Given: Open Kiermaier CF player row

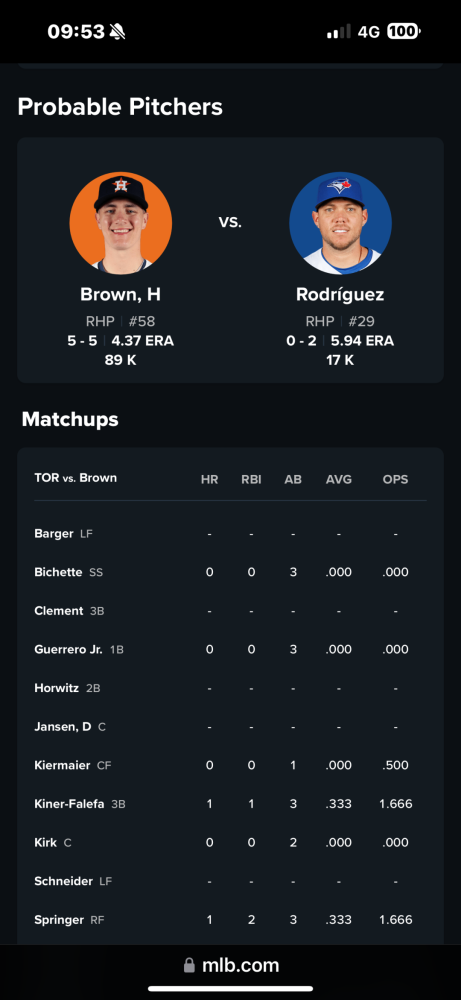Looking at the screenshot, I should [230, 765].
